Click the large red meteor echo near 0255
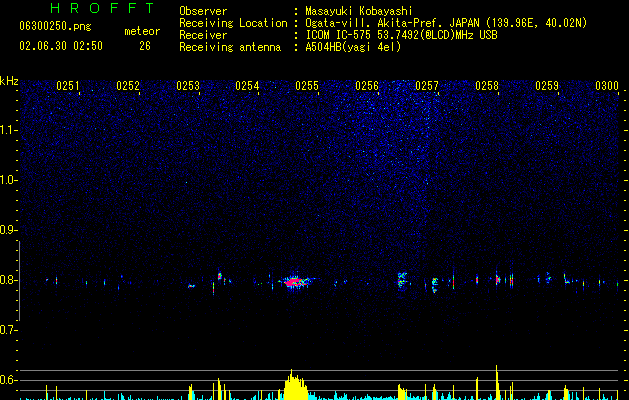This screenshot has width=629, height=400. coord(296,282)
